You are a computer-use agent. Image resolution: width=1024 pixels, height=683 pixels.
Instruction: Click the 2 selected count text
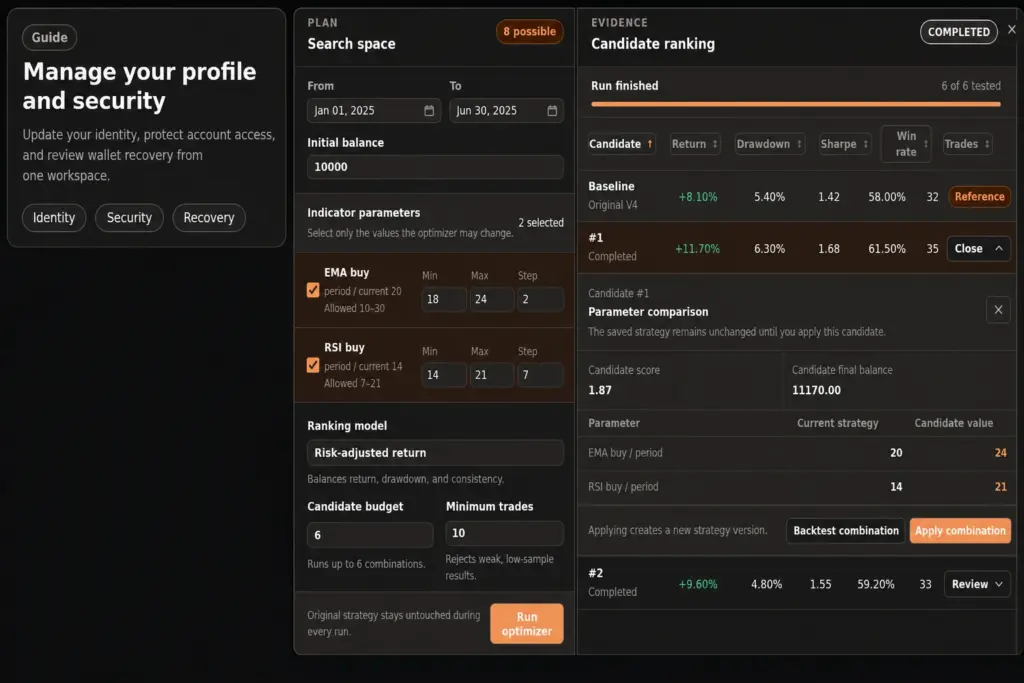pyautogui.click(x=541, y=223)
